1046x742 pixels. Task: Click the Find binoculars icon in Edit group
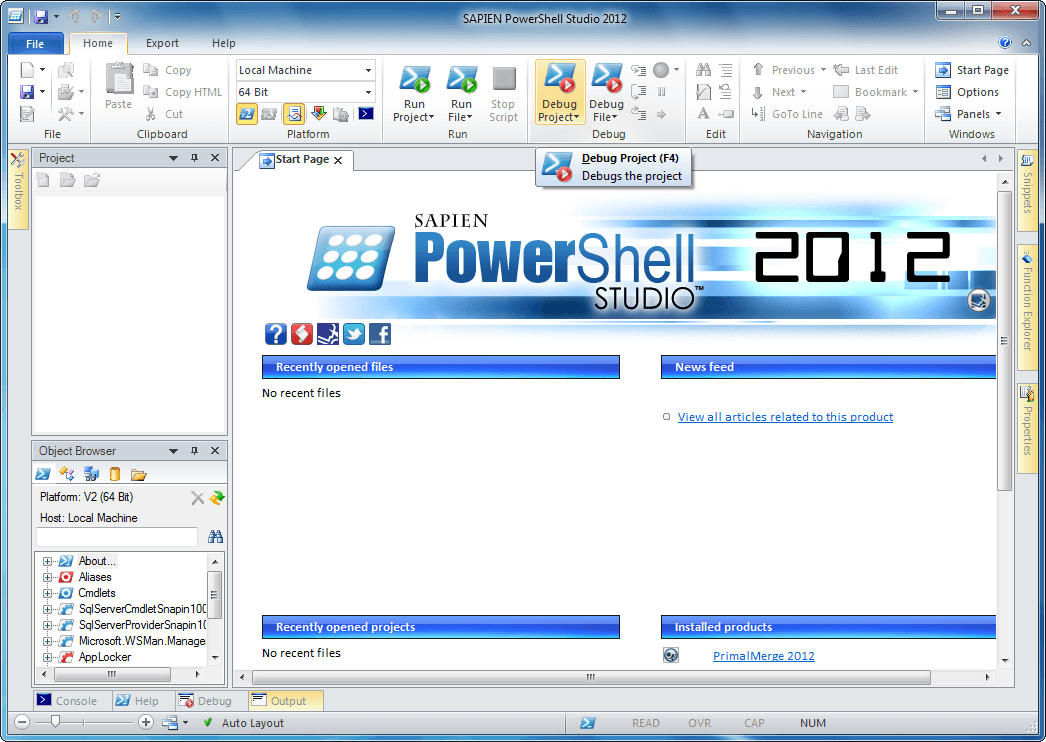tap(703, 69)
